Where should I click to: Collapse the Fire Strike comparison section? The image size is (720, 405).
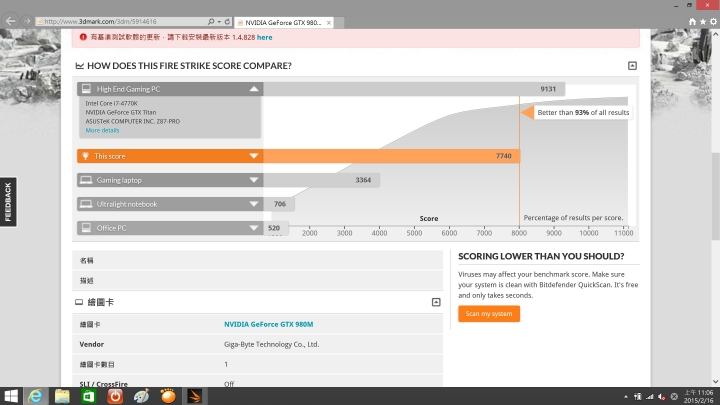pyautogui.click(x=632, y=66)
